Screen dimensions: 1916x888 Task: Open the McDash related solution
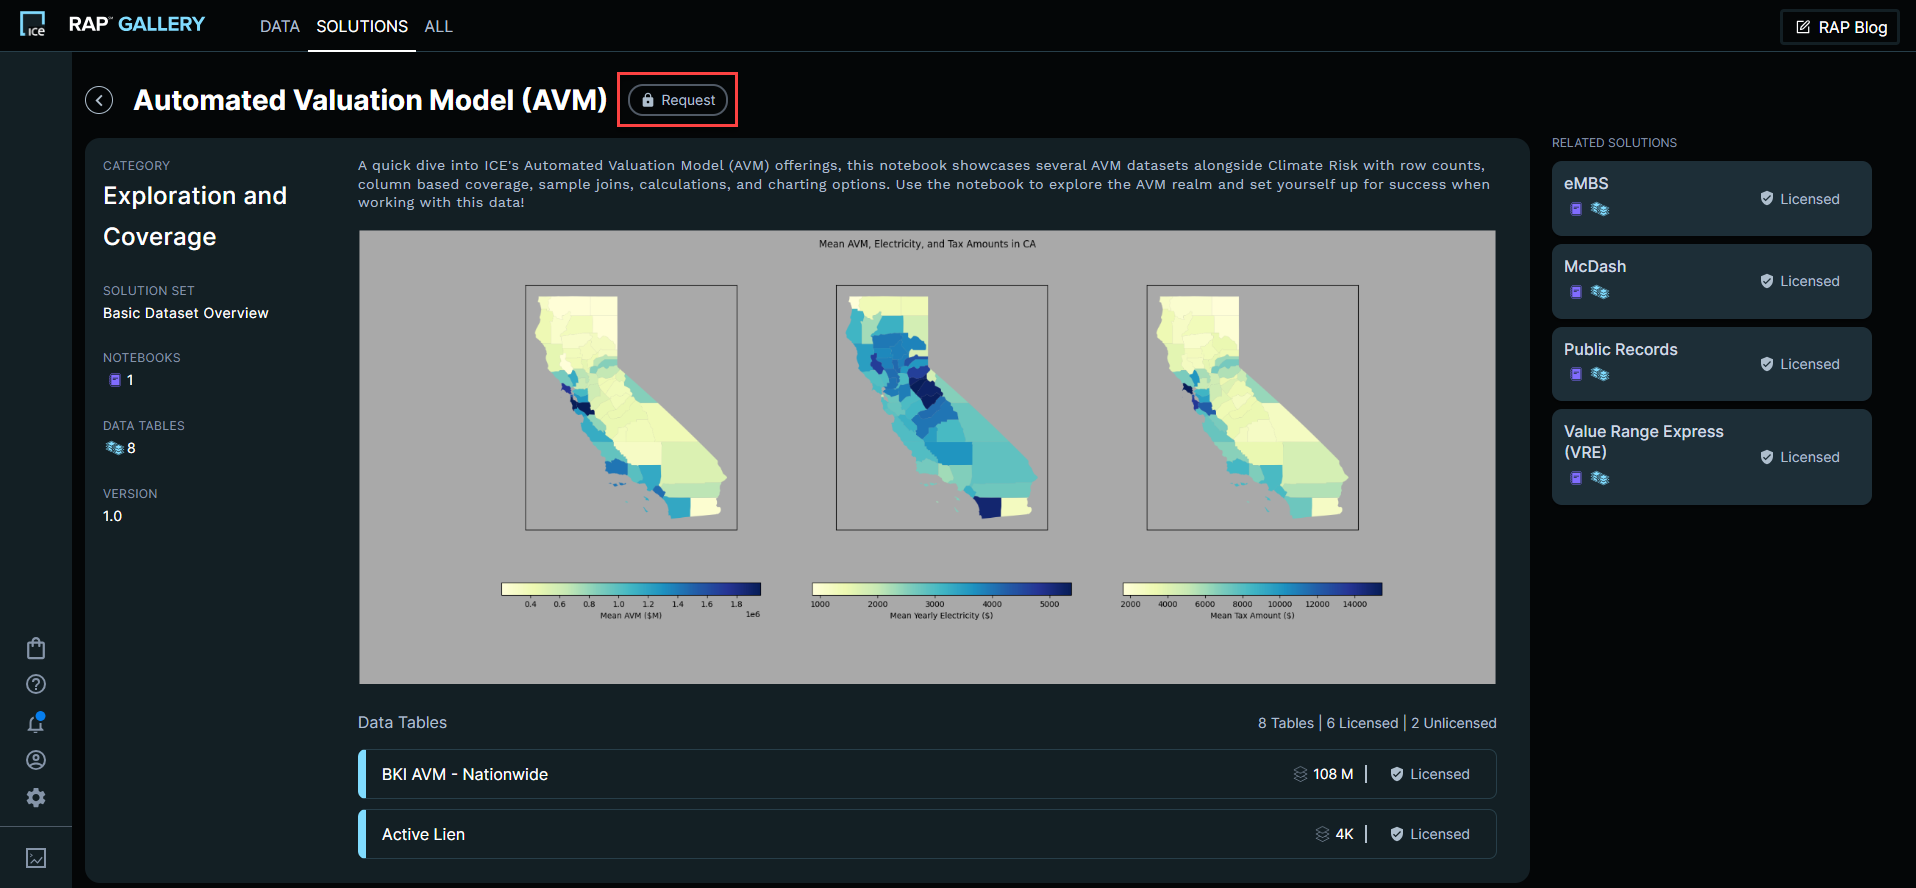click(x=1710, y=281)
